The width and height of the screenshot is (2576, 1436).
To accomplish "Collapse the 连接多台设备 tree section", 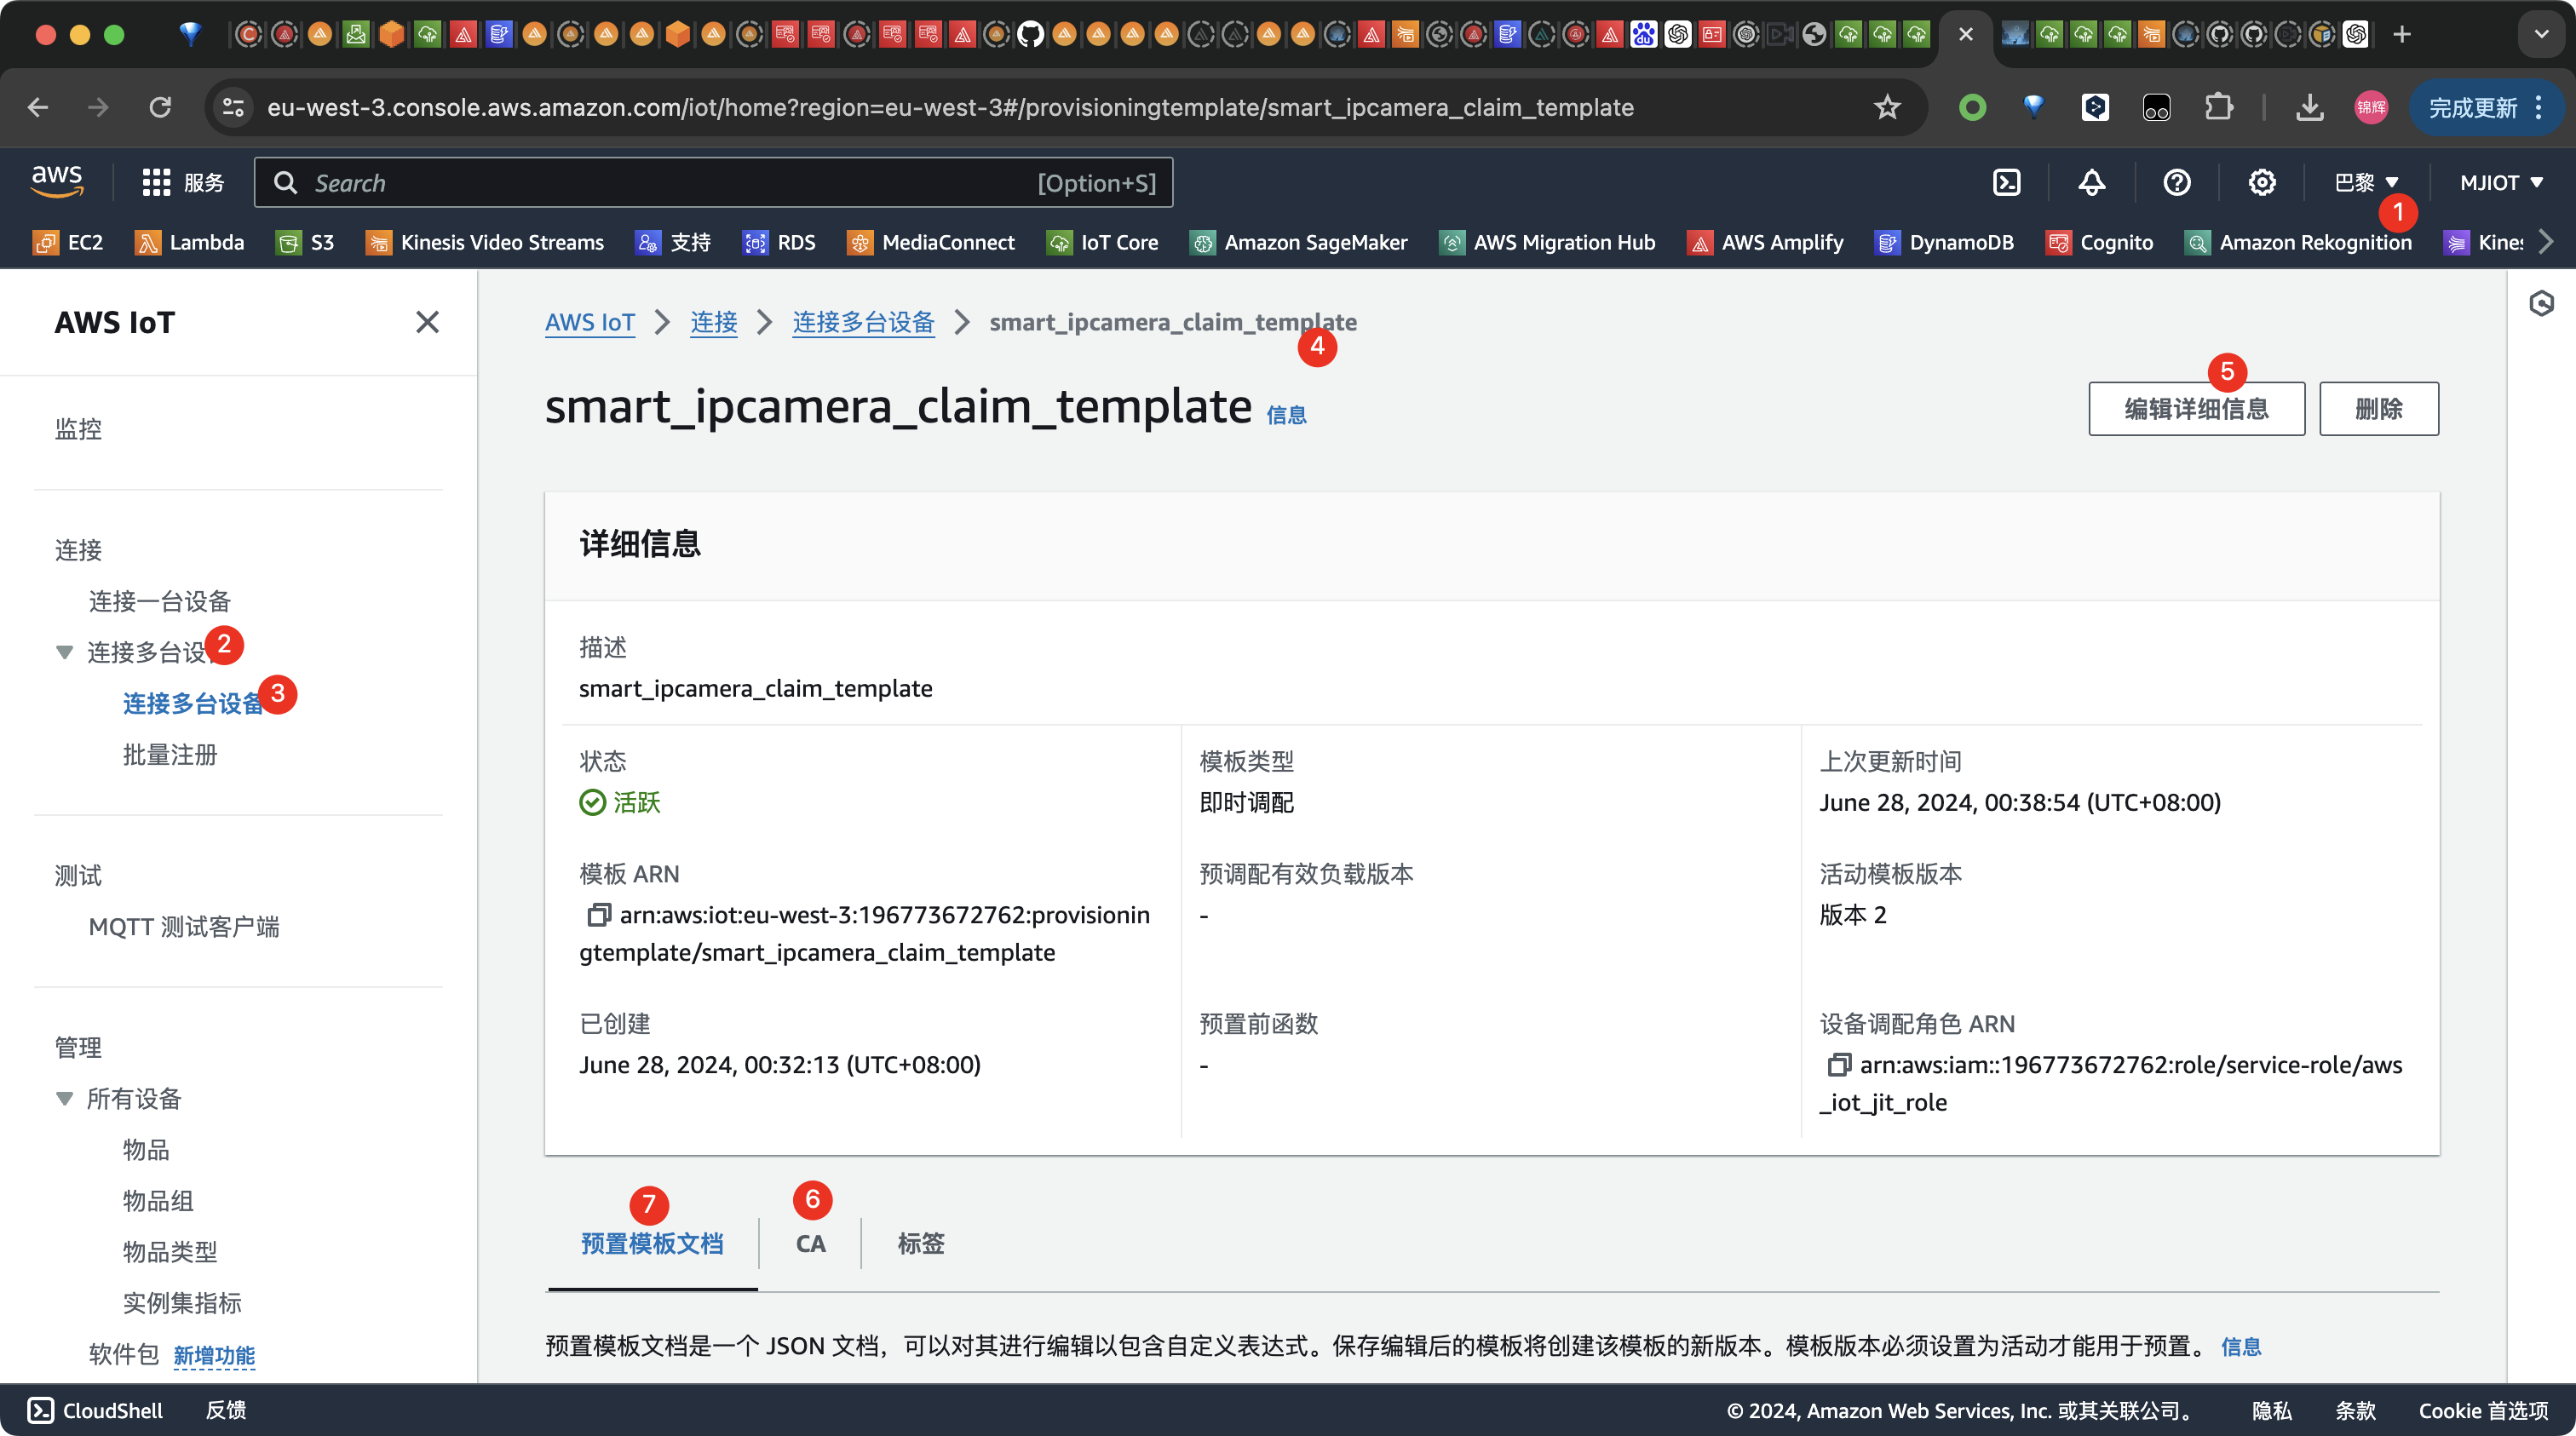I will pyautogui.click(x=64, y=652).
